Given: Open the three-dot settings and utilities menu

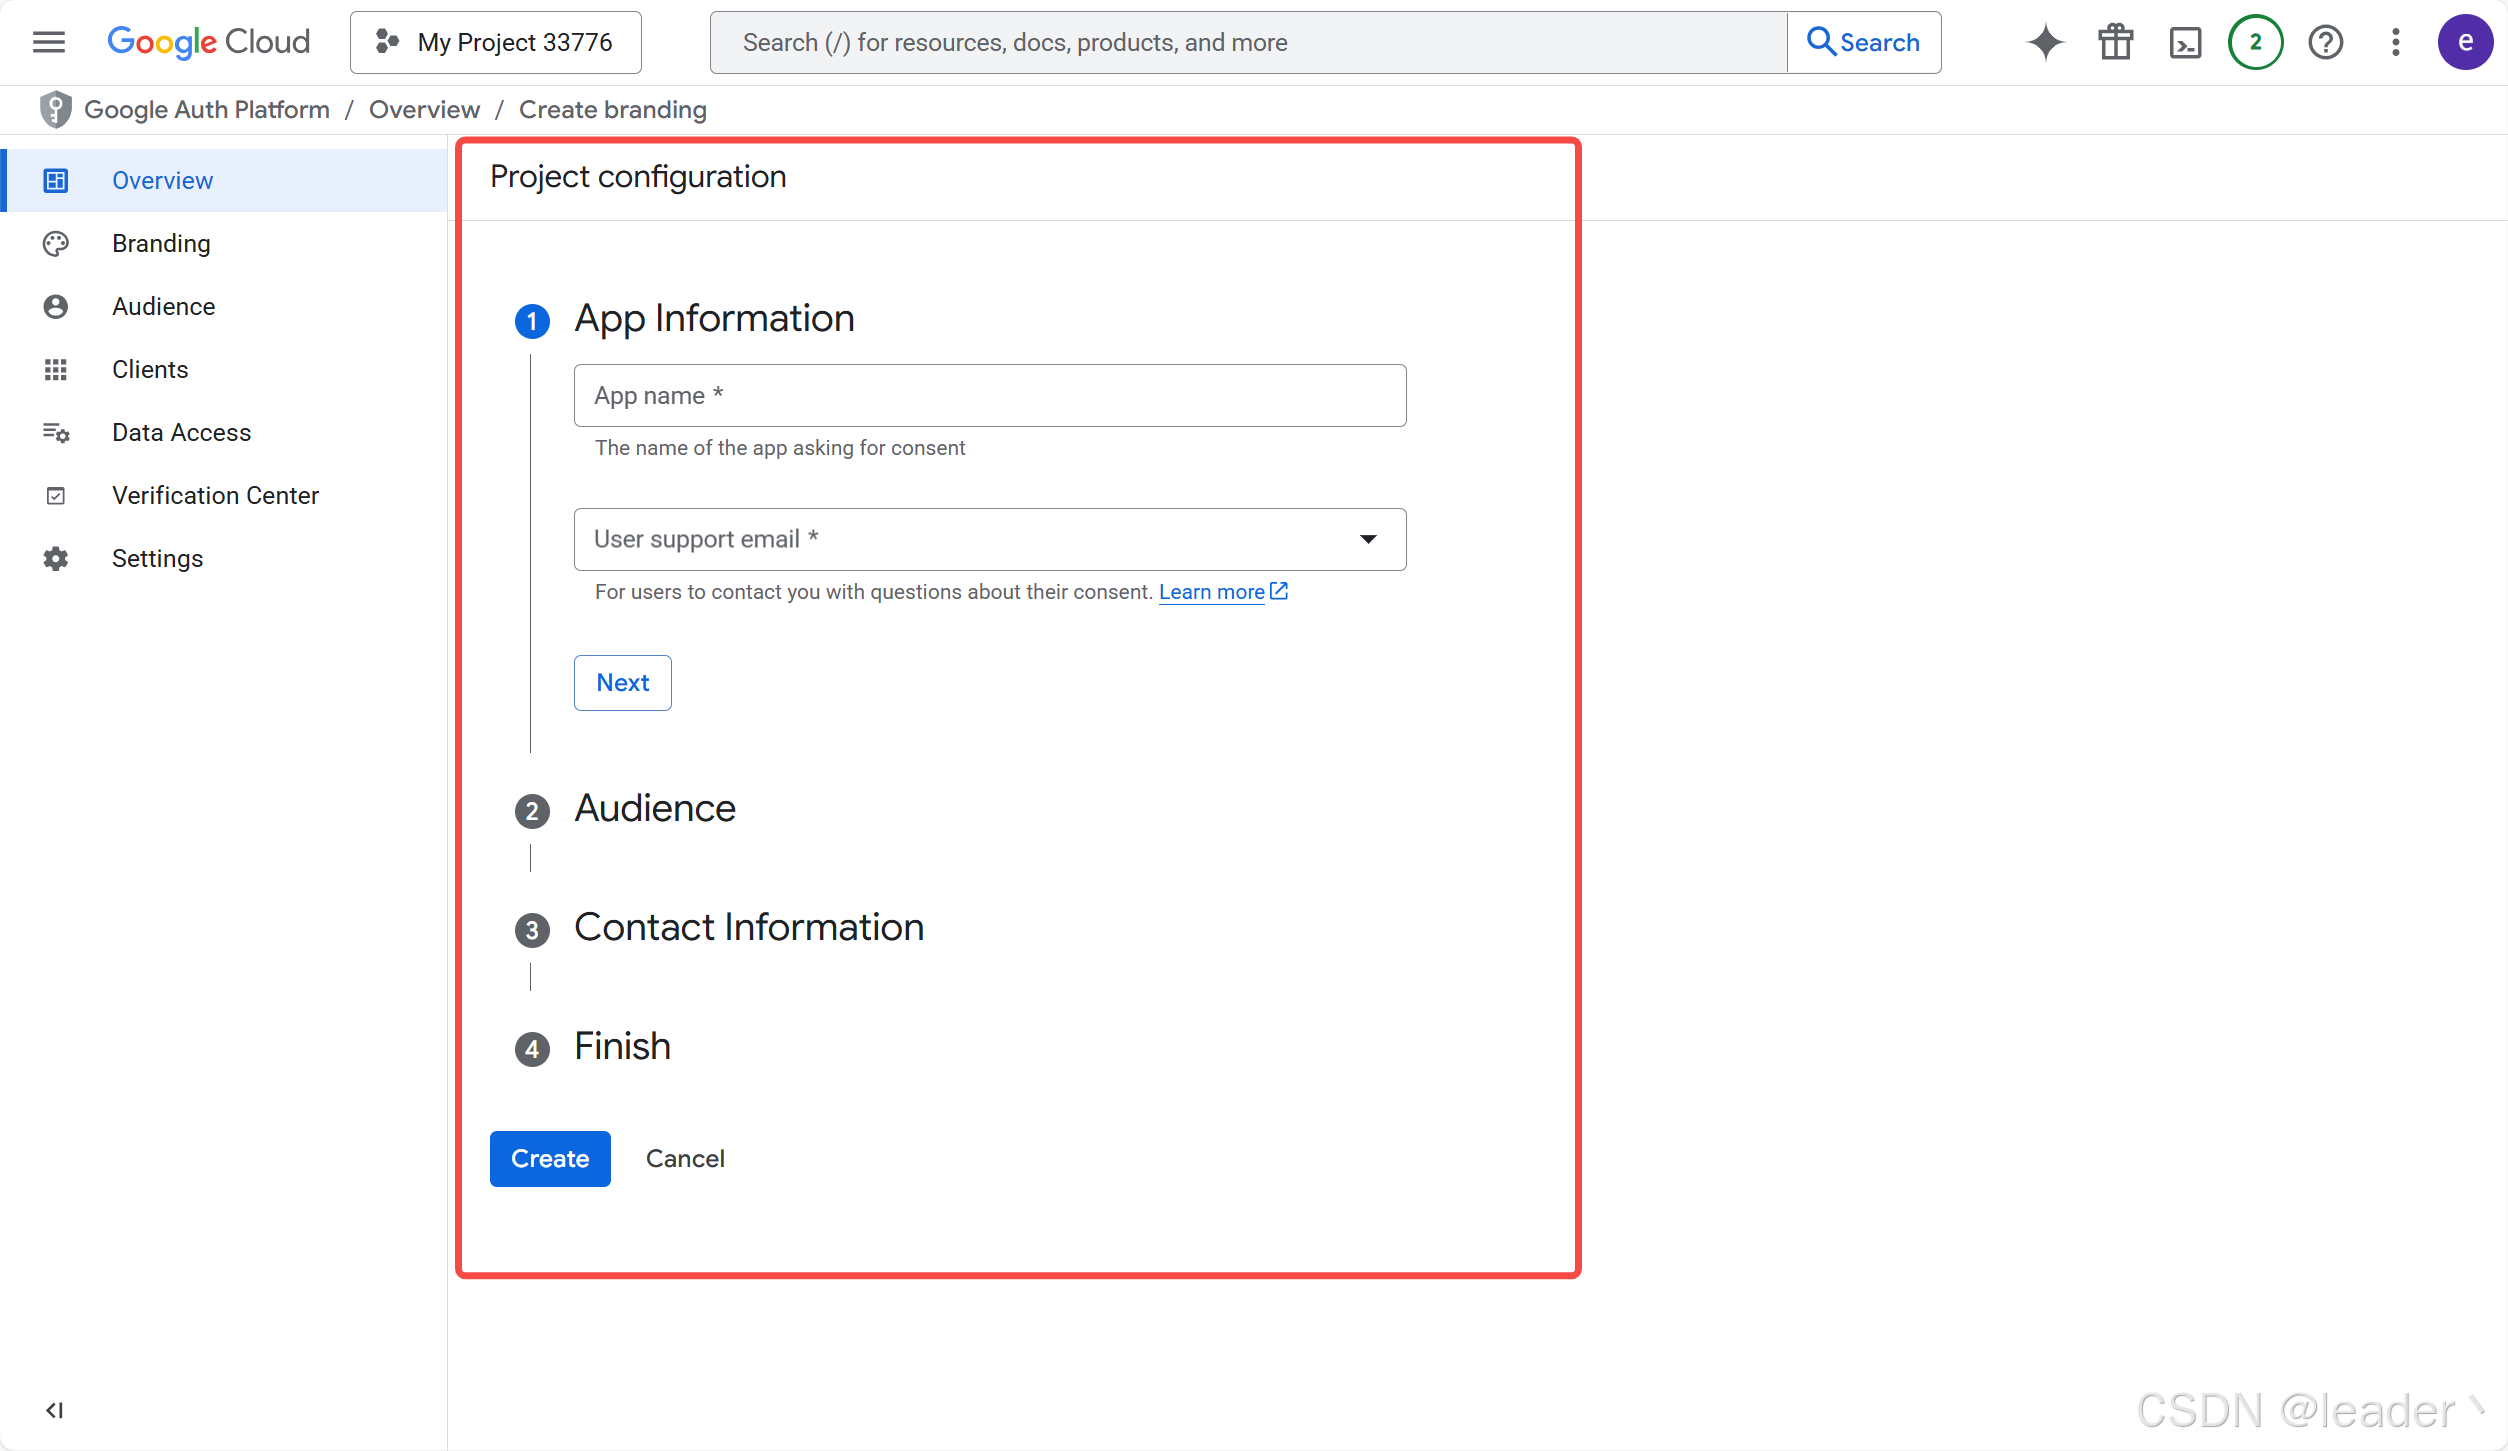Looking at the screenshot, I should click(2395, 42).
